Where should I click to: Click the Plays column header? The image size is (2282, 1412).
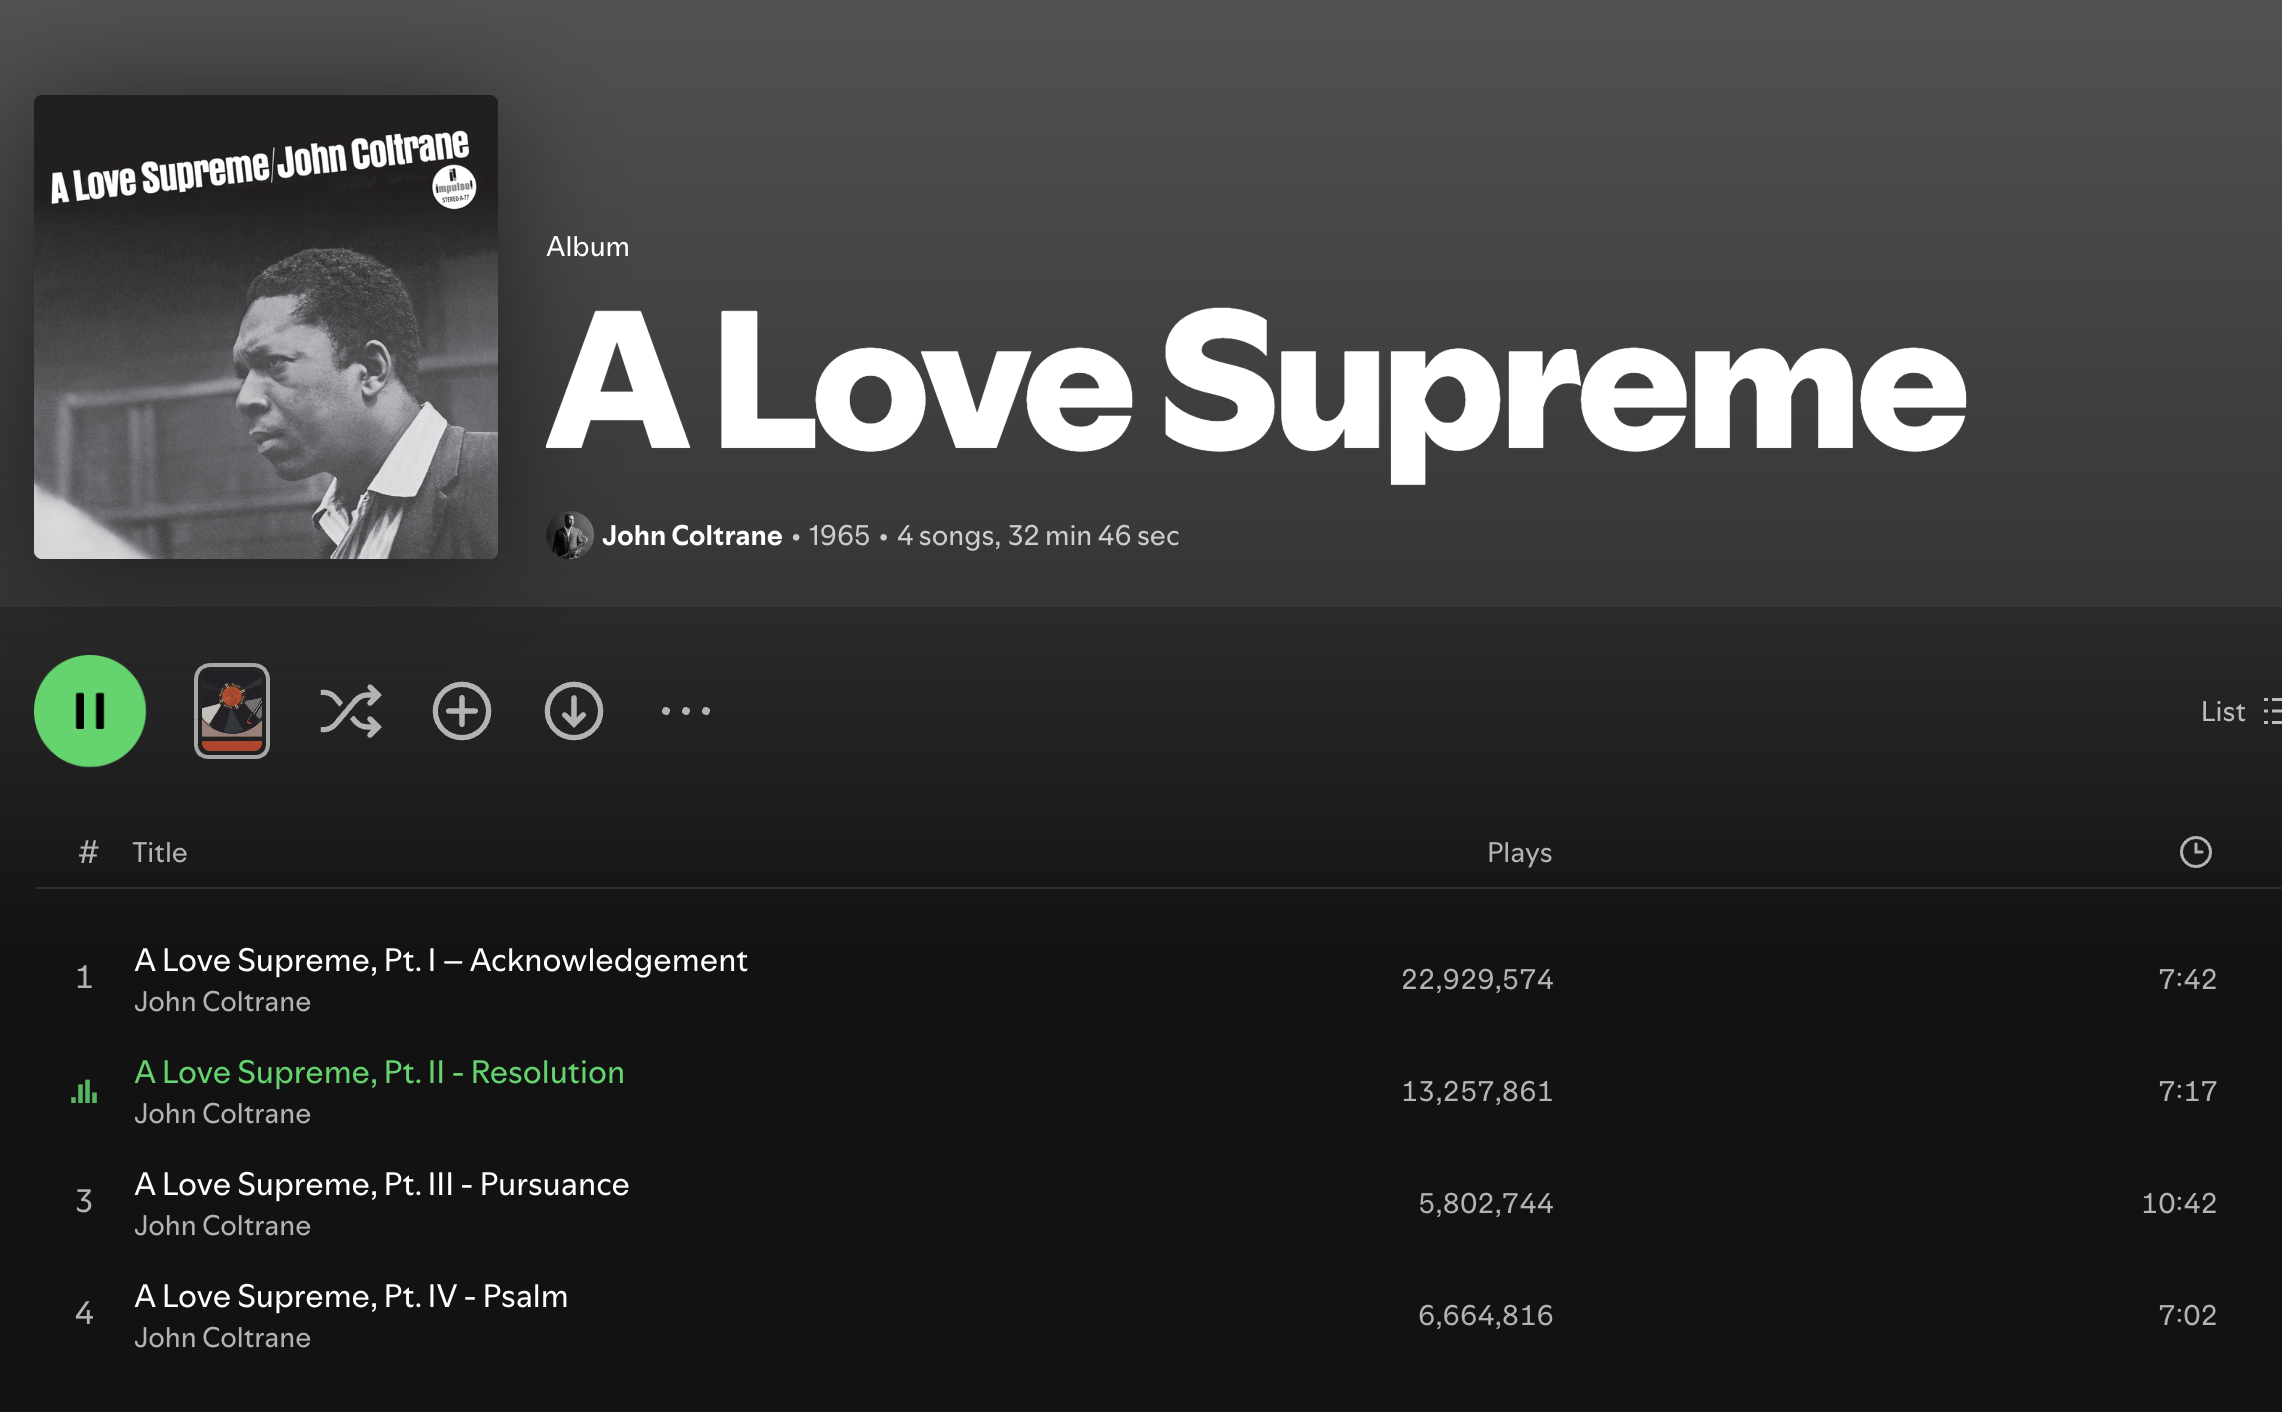point(1518,852)
